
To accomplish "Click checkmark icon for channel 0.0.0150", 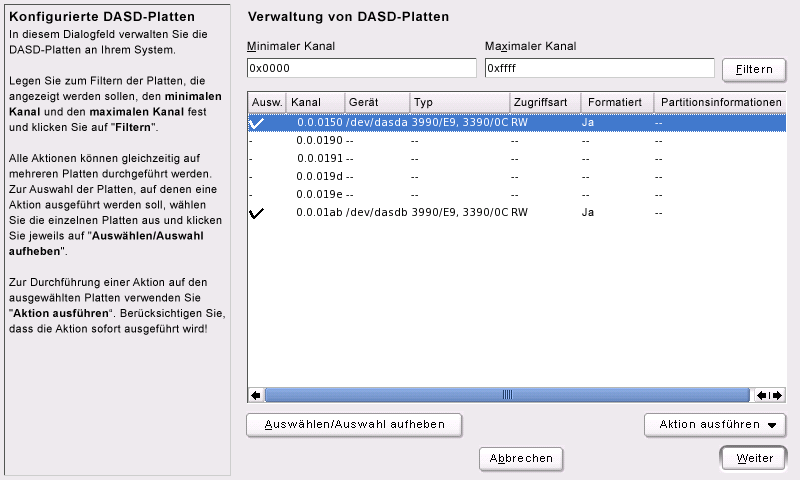I will pos(257,122).
